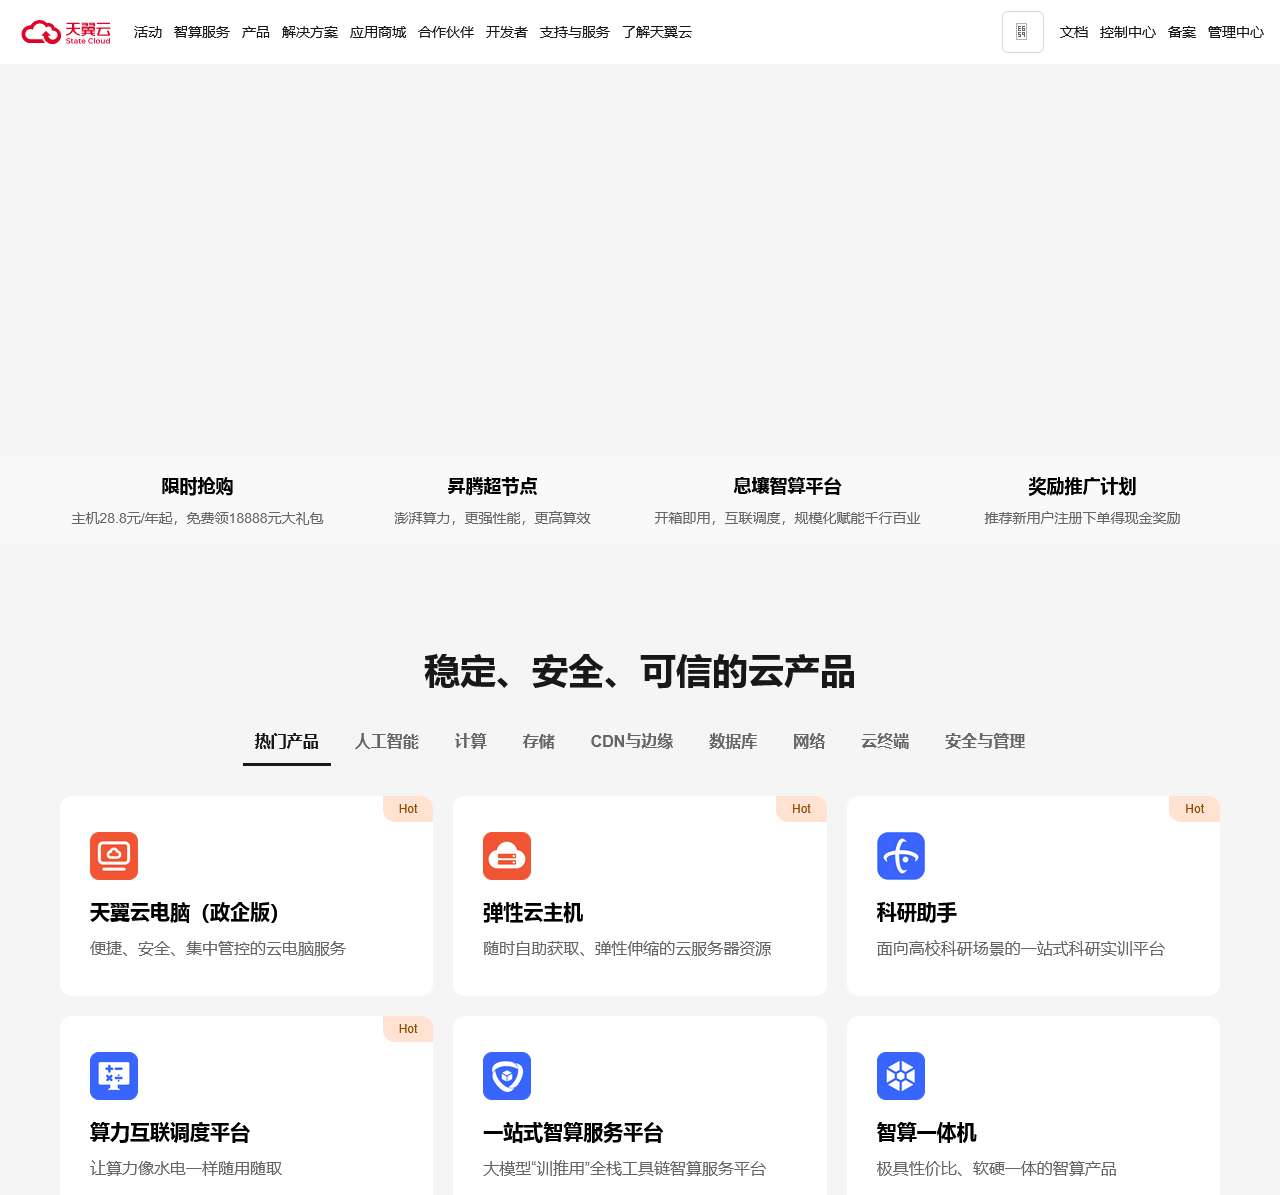Open the 智算服务 menu
The height and width of the screenshot is (1195, 1280).
(202, 32)
